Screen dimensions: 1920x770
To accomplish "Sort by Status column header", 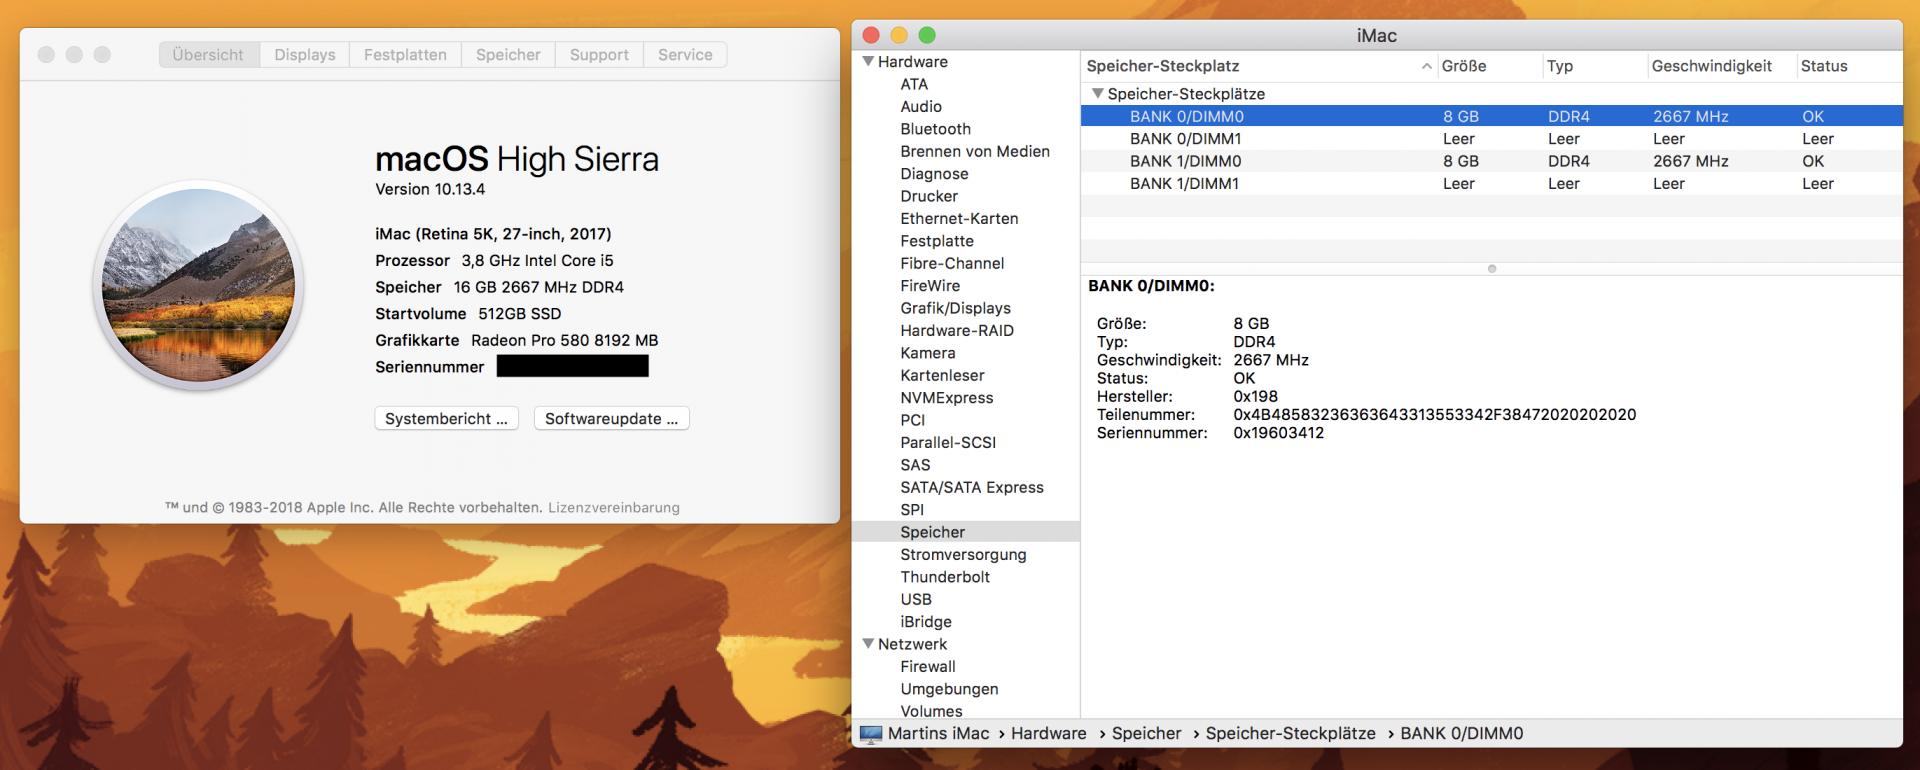I will 1849,66.
